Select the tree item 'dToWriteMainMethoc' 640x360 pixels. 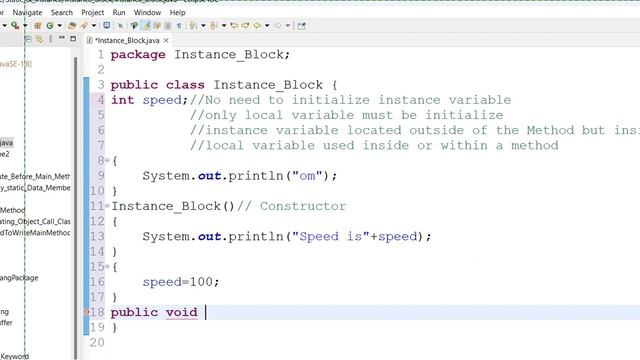(x=35, y=233)
